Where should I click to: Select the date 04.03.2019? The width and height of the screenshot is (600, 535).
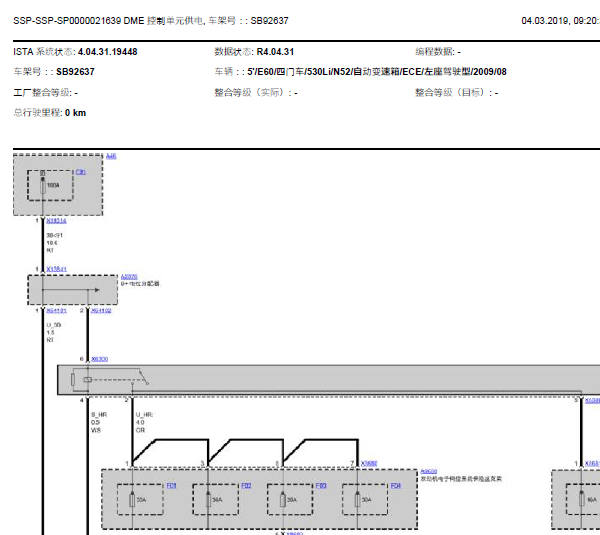coord(545,21)
